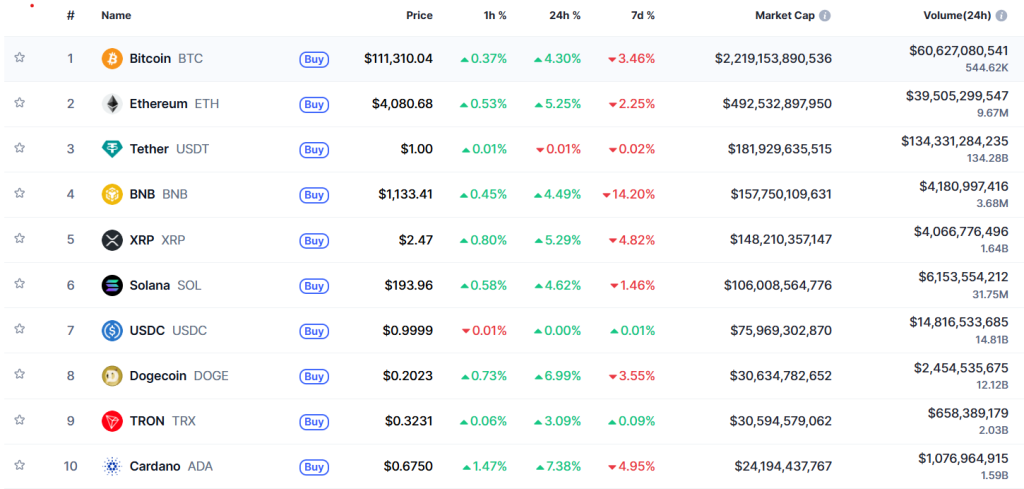
Task: Click the BNB coin icon
Action: 112,194
